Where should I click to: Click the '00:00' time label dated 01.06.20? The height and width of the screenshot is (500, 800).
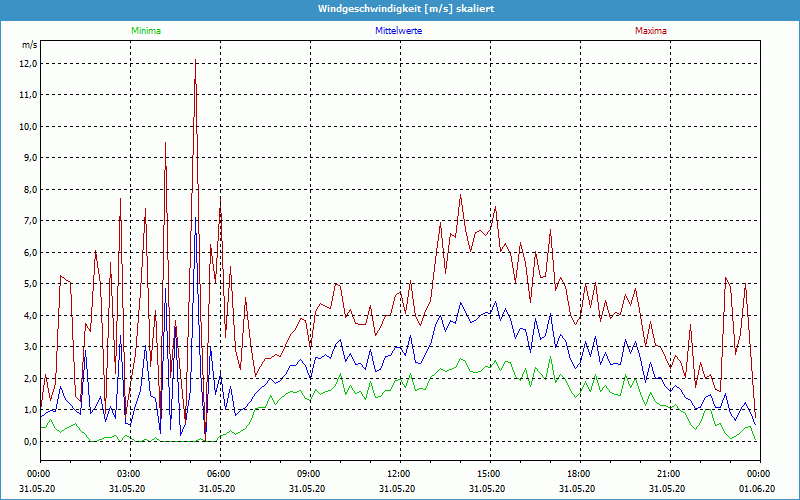click(759, 474)
